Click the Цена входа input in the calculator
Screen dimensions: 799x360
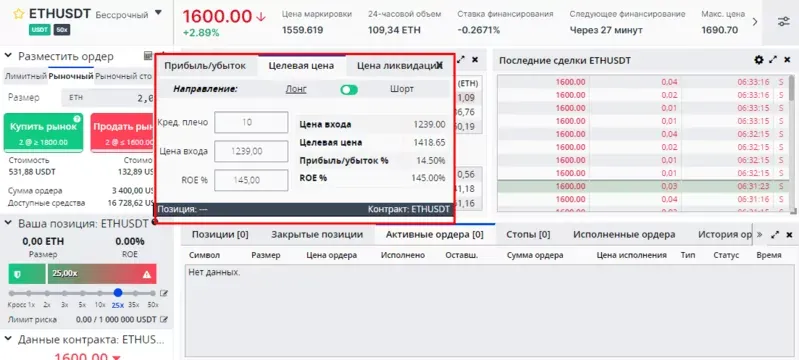click(x=251, y=151)
